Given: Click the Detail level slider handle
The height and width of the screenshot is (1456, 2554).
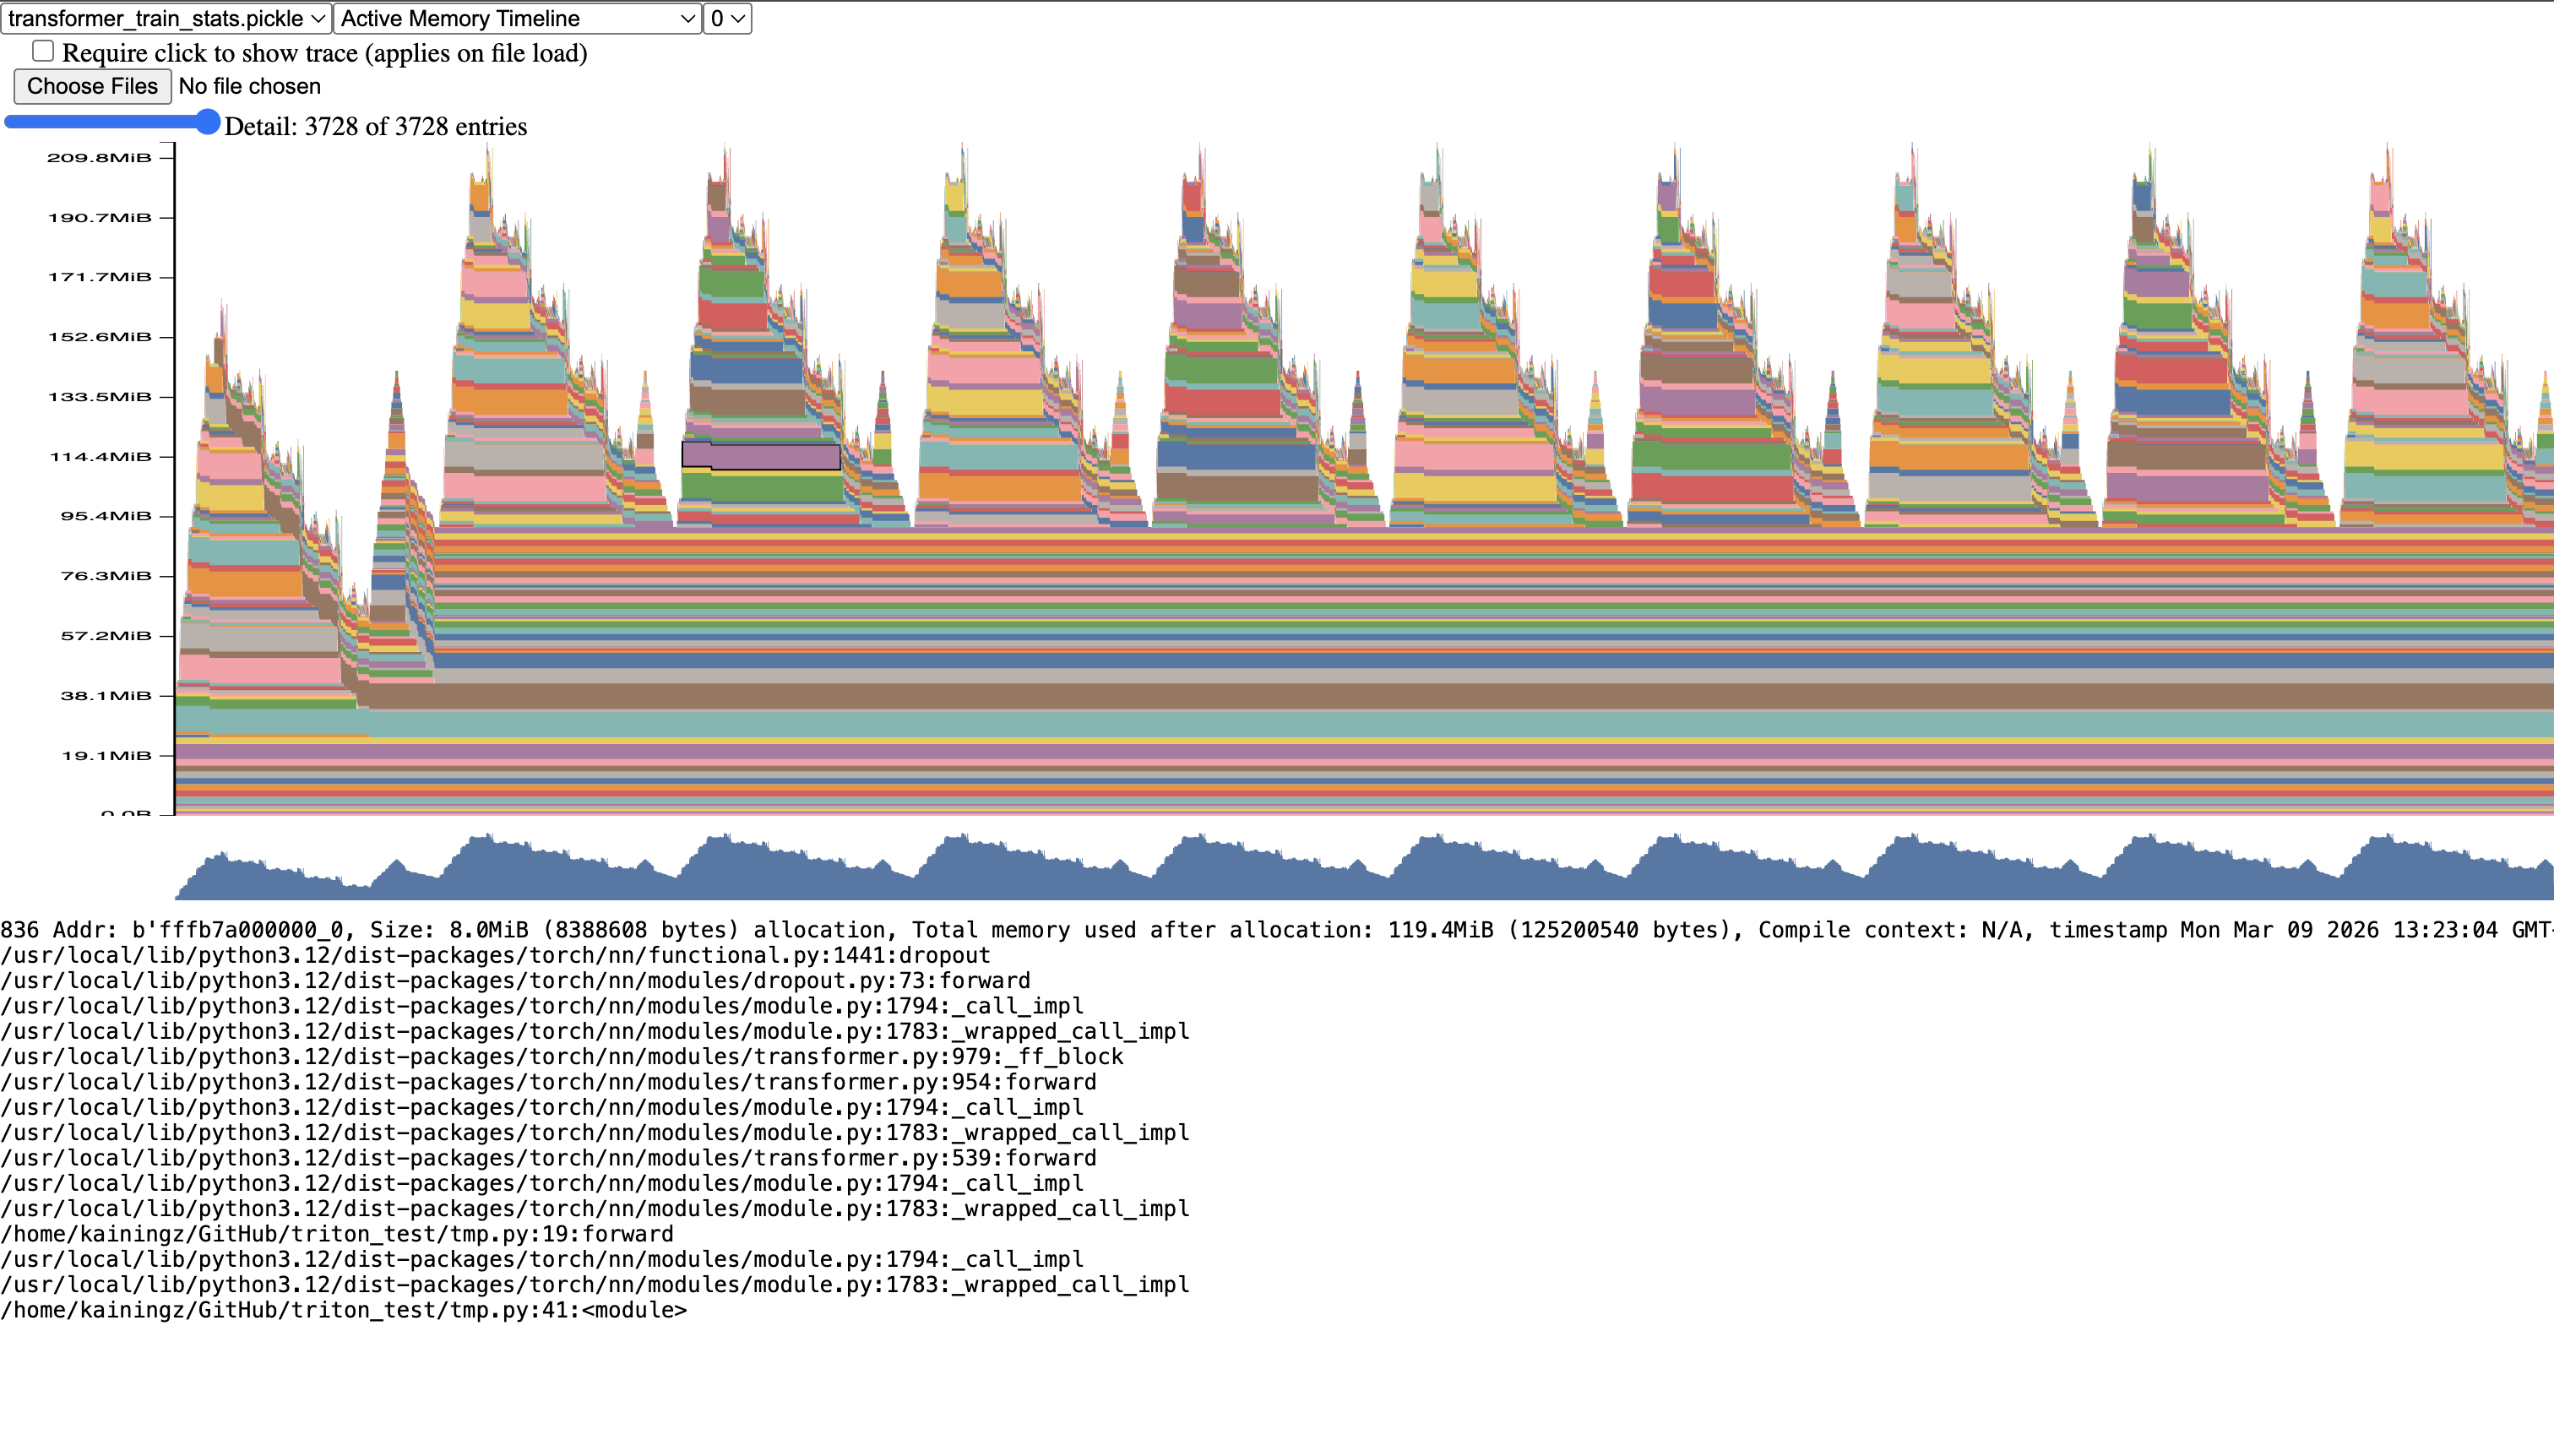Looking at the screenshot, I should [x=207, y=122].
